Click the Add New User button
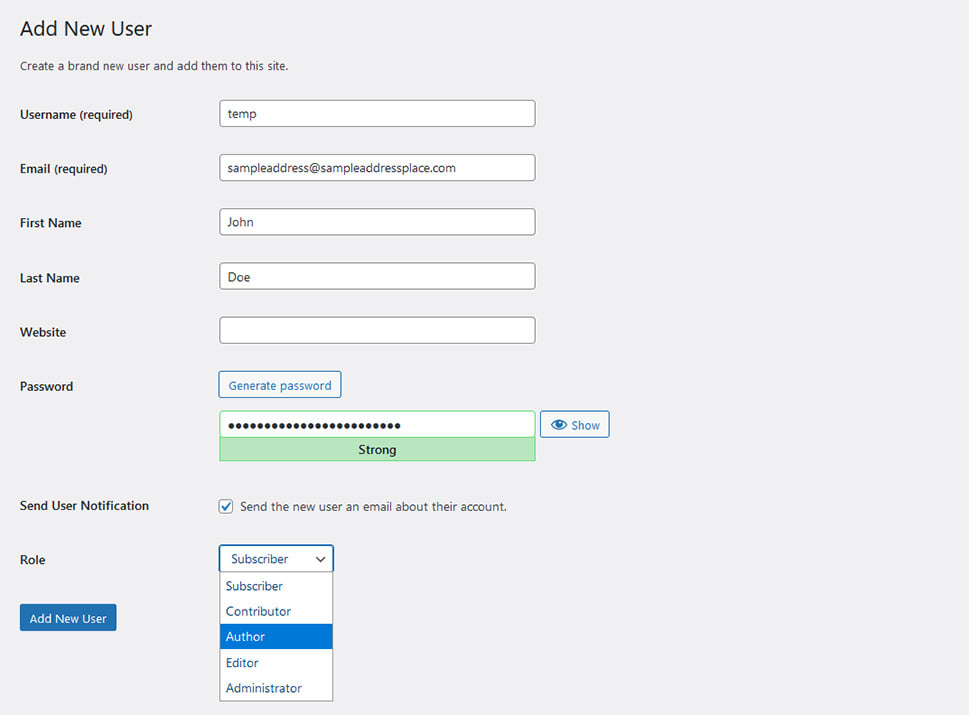 pyautogui.click(x=68, y=618)
